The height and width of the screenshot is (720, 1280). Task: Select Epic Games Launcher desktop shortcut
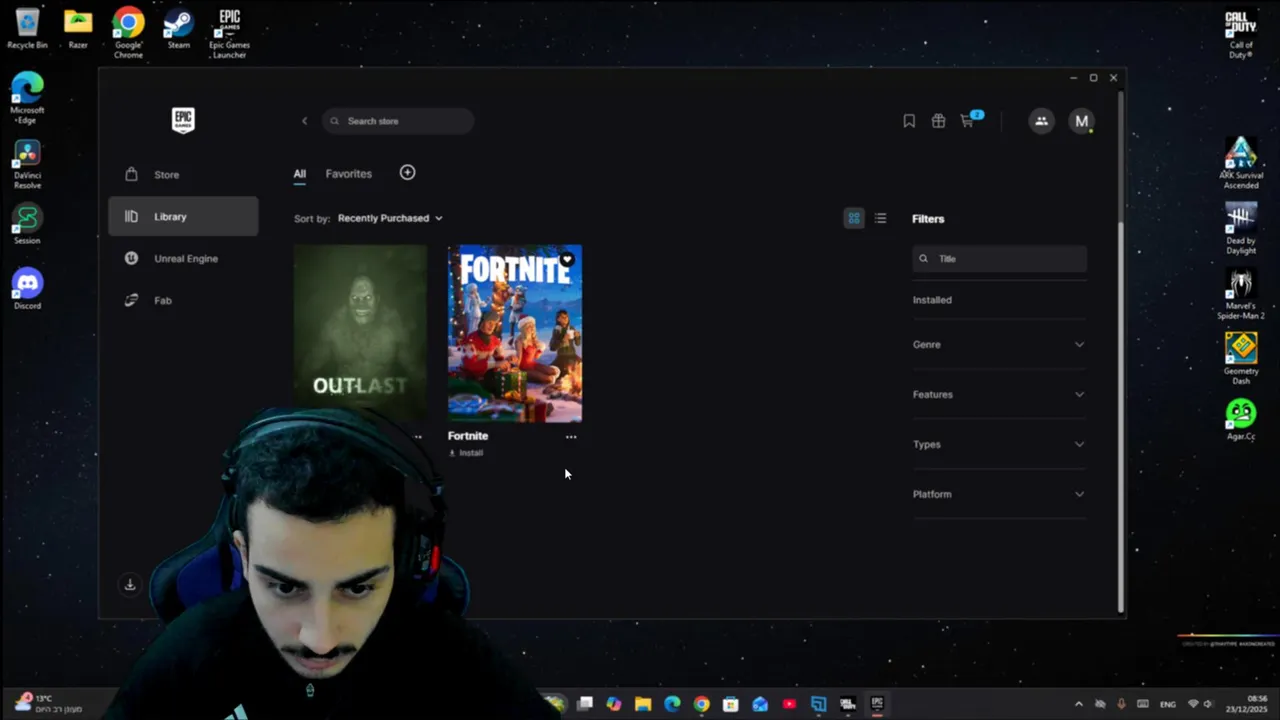[x=229, y=31]
